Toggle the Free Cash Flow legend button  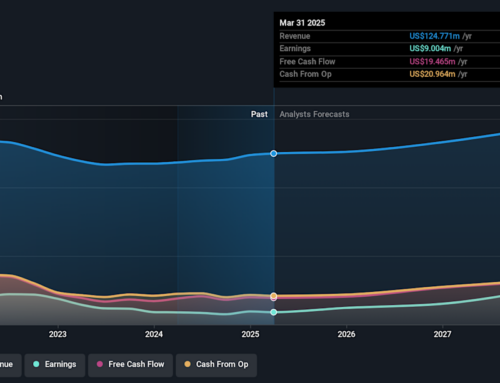130,365
